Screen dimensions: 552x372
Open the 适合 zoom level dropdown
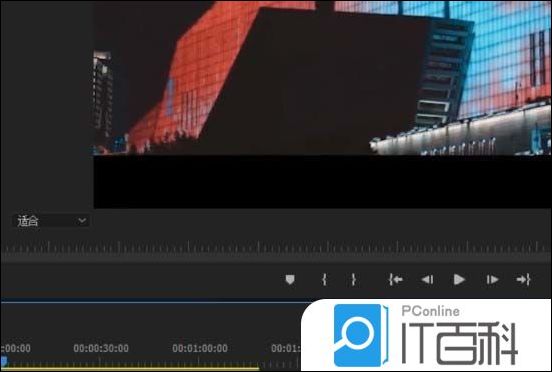coord(50,221)
